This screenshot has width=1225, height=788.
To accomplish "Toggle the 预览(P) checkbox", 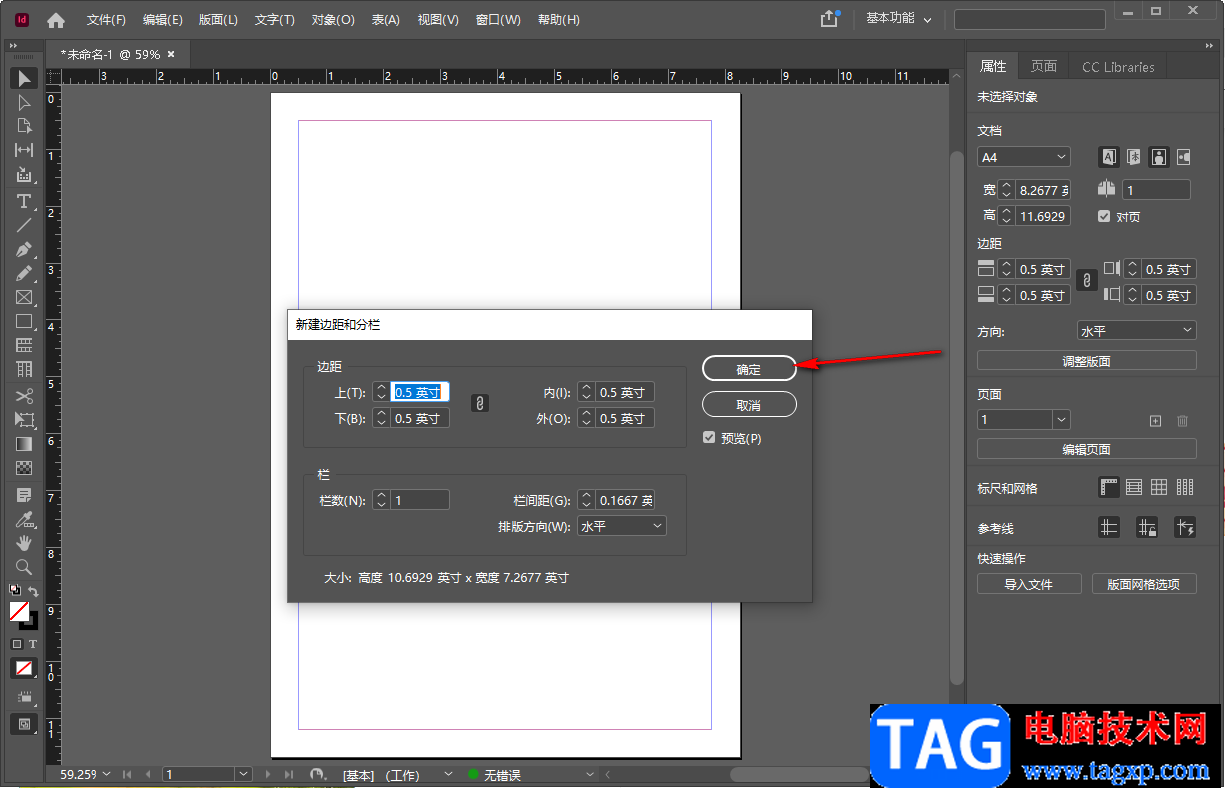I will pyautogui.click(x=709, y=438).
